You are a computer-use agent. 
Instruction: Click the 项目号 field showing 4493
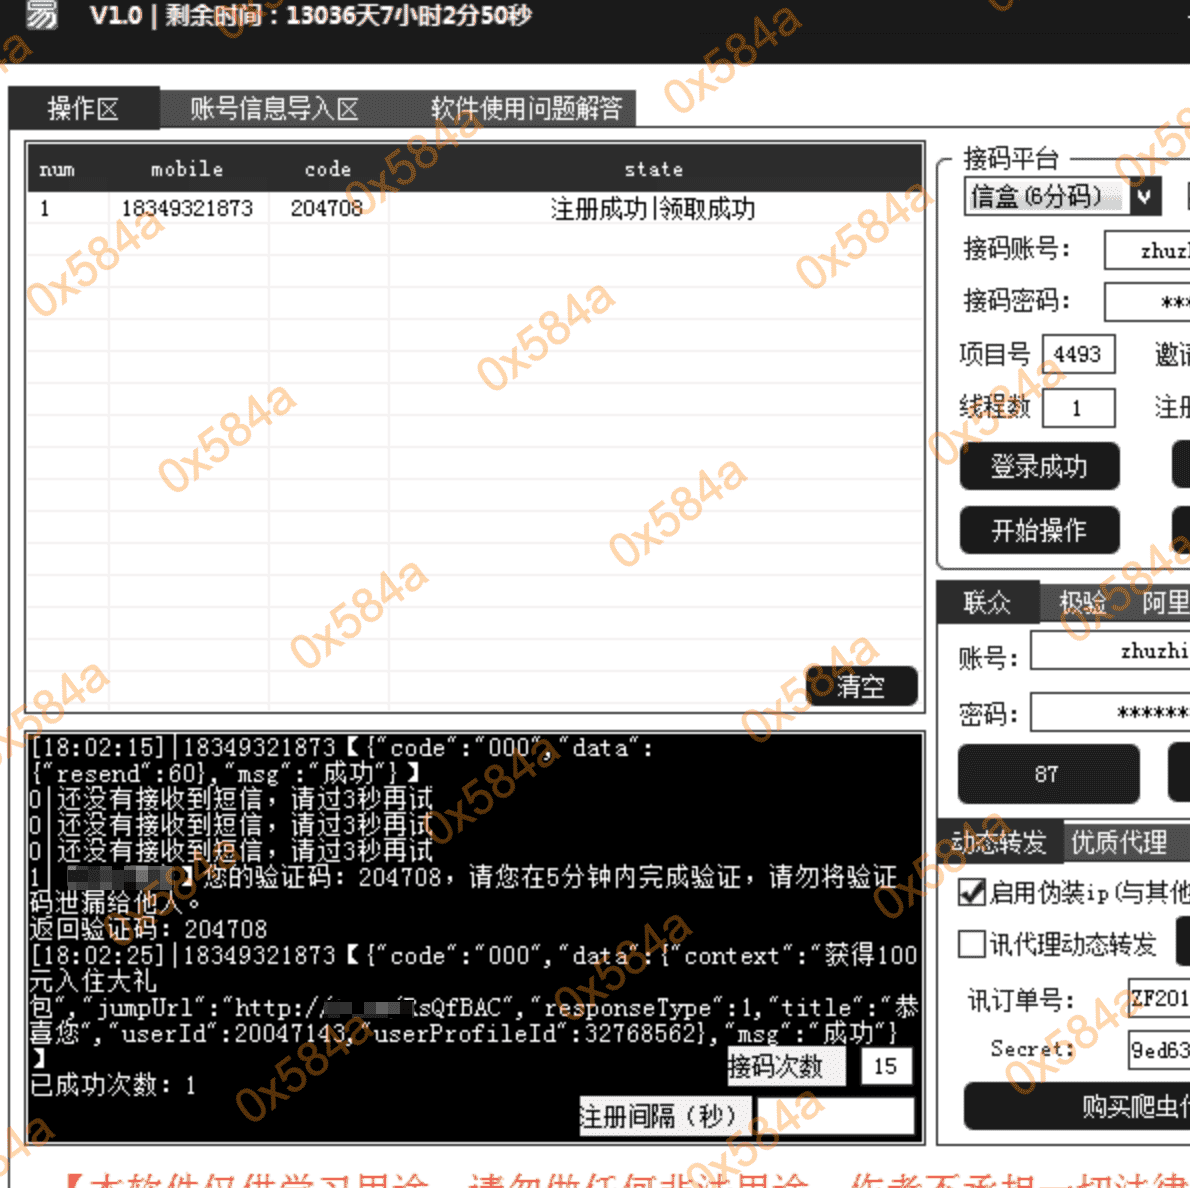(1078, 354)
